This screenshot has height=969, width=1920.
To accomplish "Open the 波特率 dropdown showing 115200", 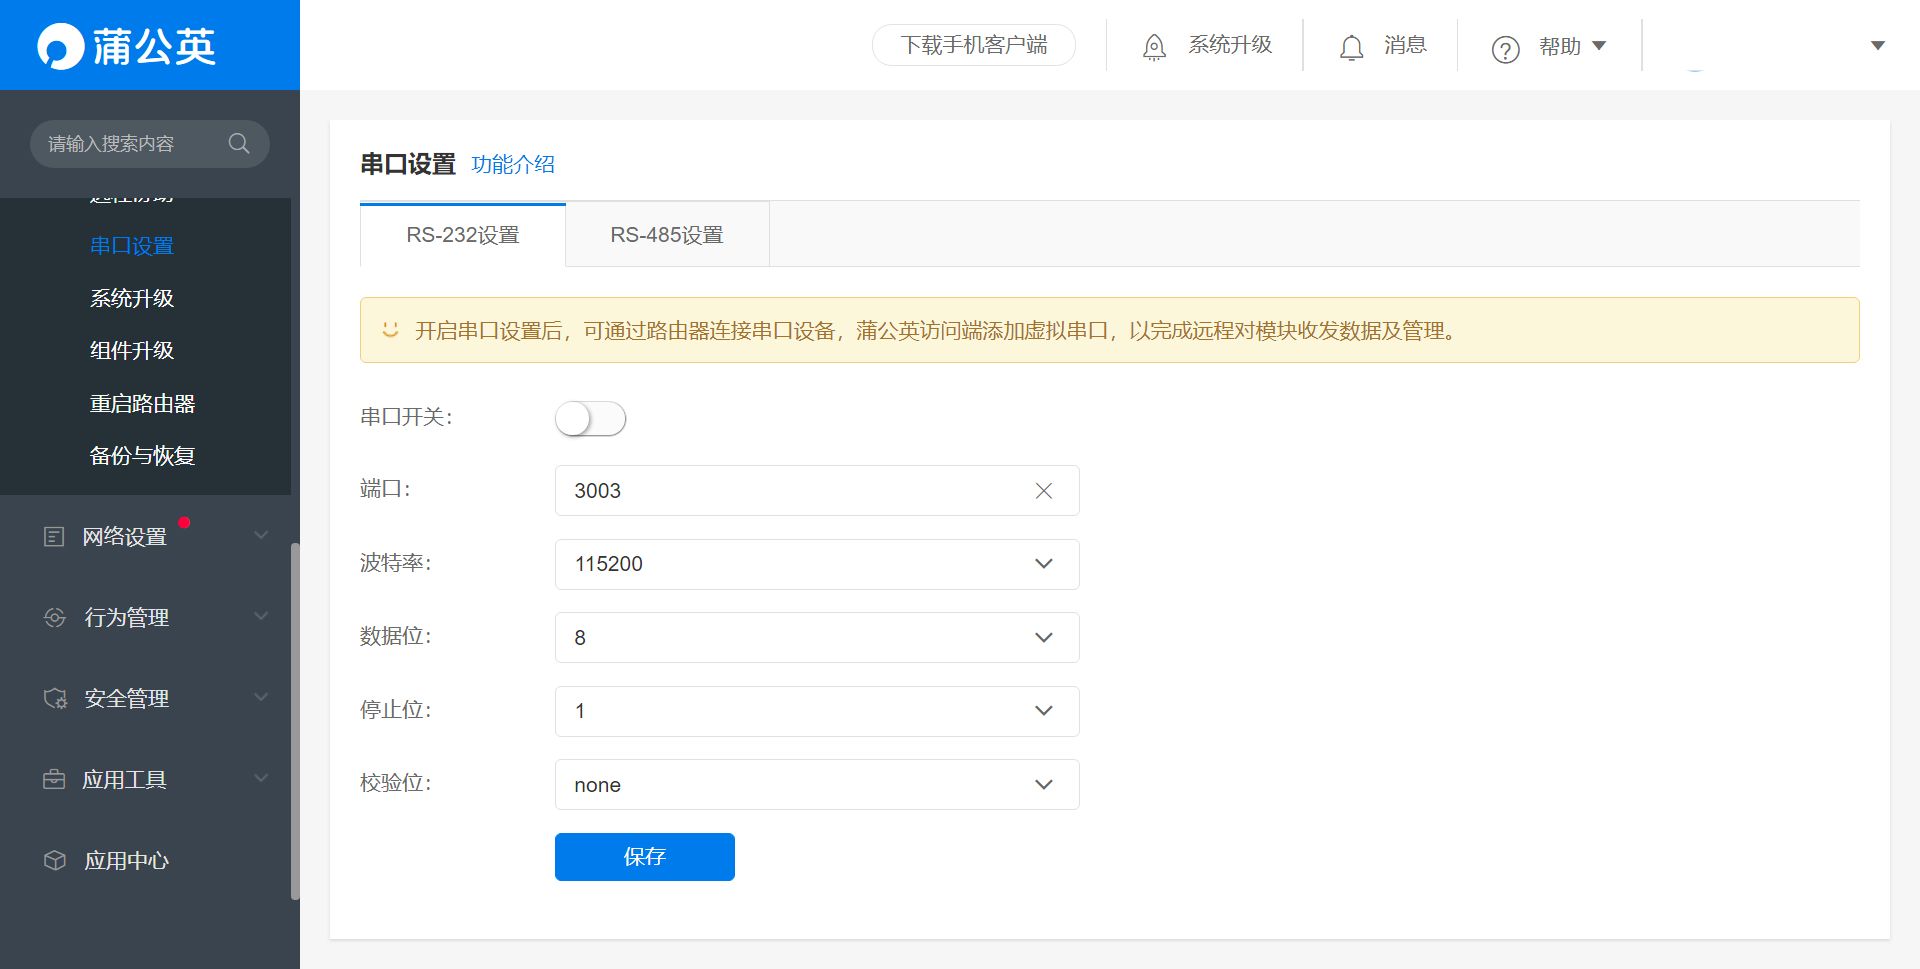I will [x=816, y=564].
